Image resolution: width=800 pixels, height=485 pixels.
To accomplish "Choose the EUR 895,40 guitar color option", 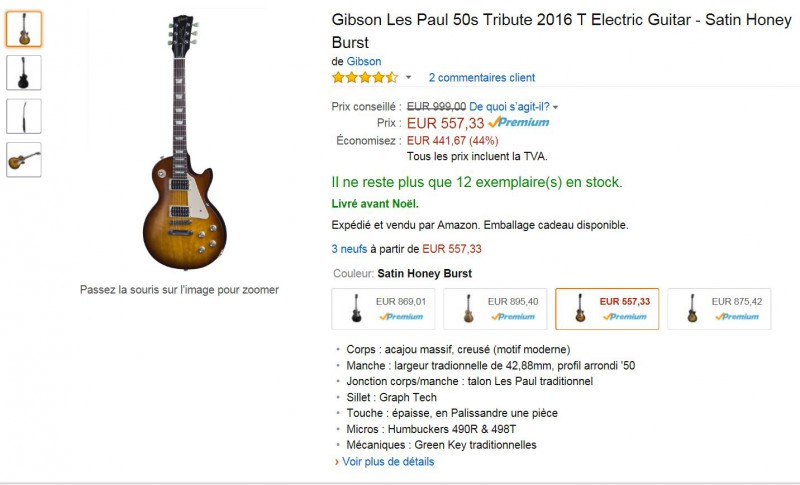I will (x=495, y=308).
